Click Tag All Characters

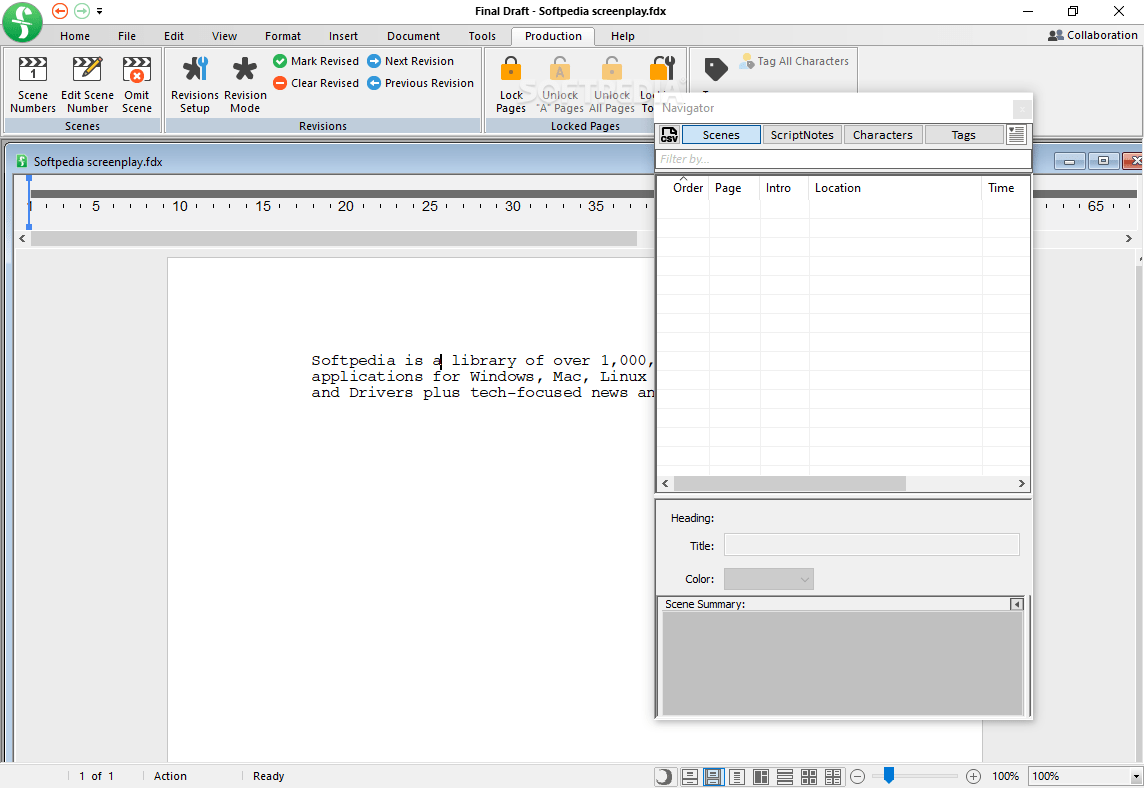tap(794, 61)
